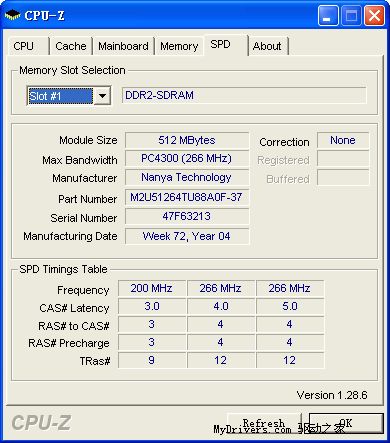This screenshot has width=390, height=443.
Task: Click part number M2U51264TU88A0F-37
Action: (x=187, y=197)
